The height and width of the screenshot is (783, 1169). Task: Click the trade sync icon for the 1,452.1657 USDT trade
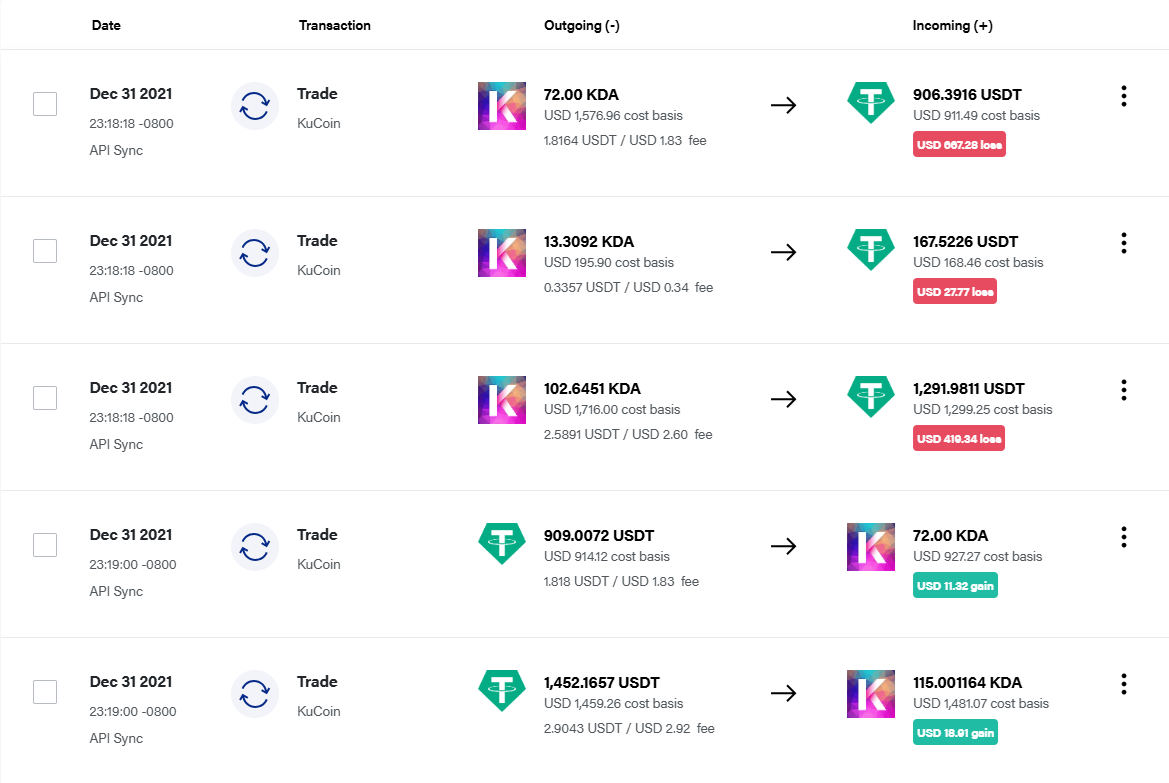coord(255,694)
